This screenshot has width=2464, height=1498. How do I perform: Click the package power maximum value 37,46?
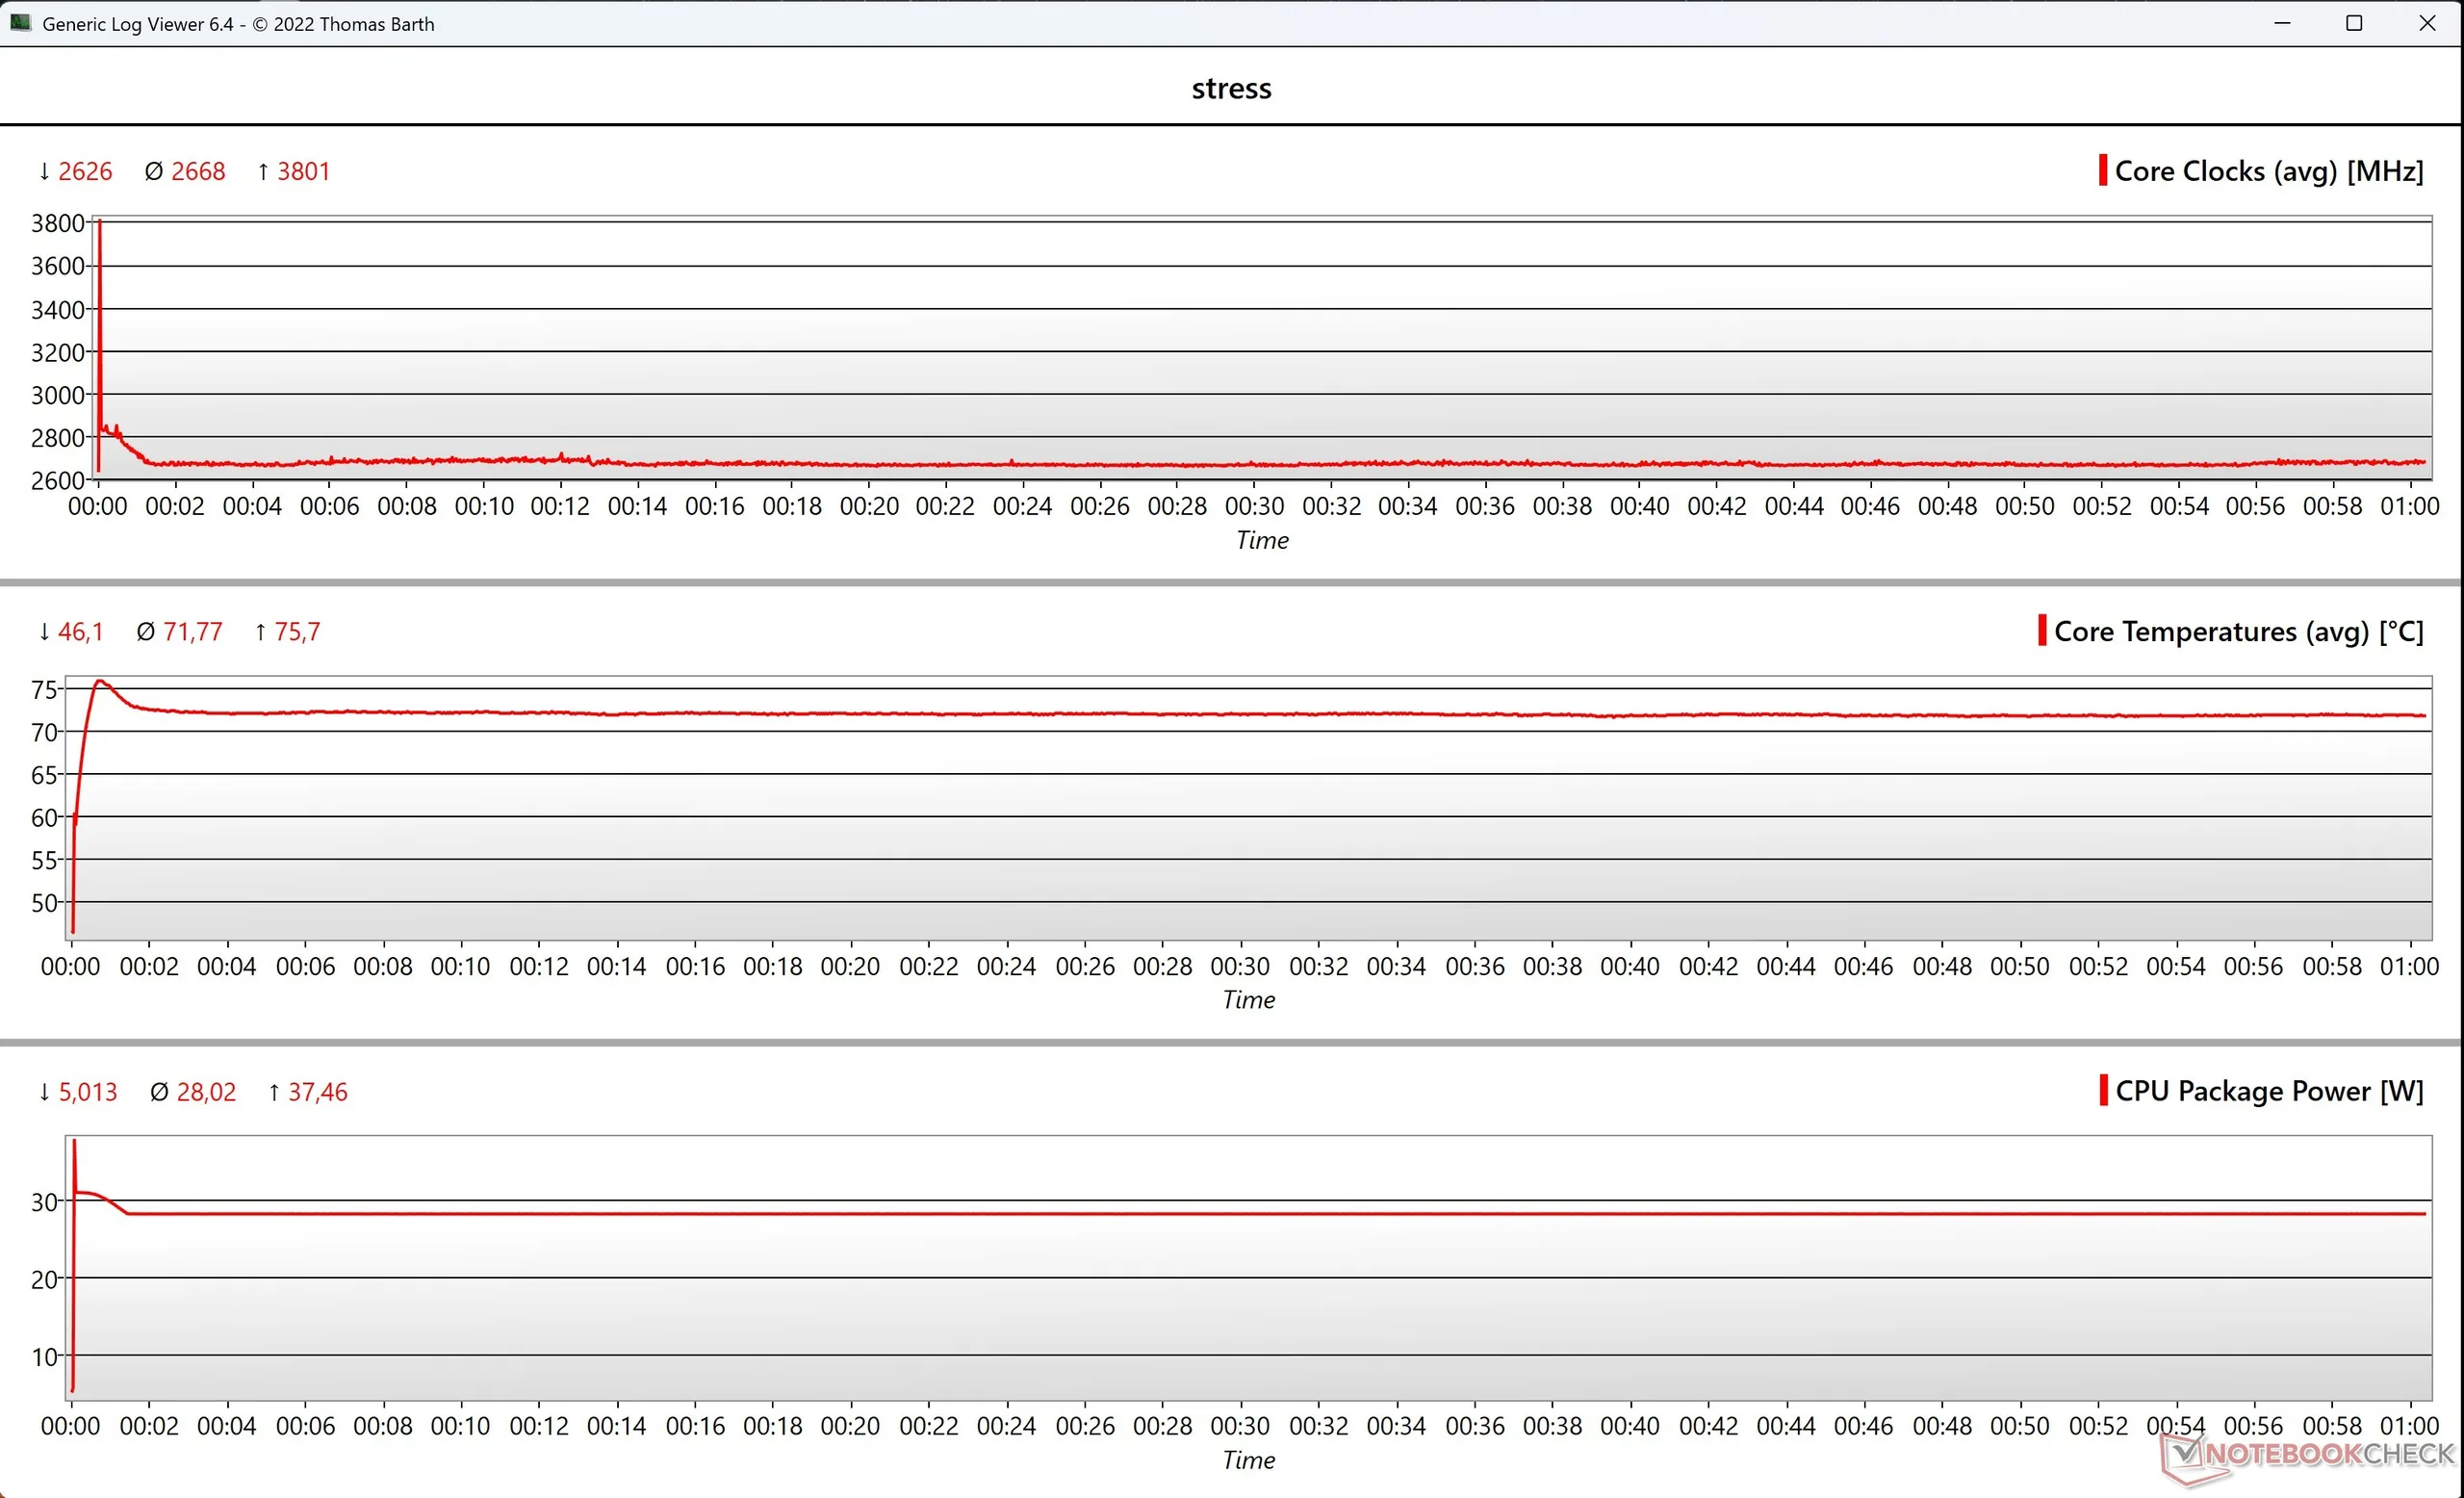pos(318,1092)
